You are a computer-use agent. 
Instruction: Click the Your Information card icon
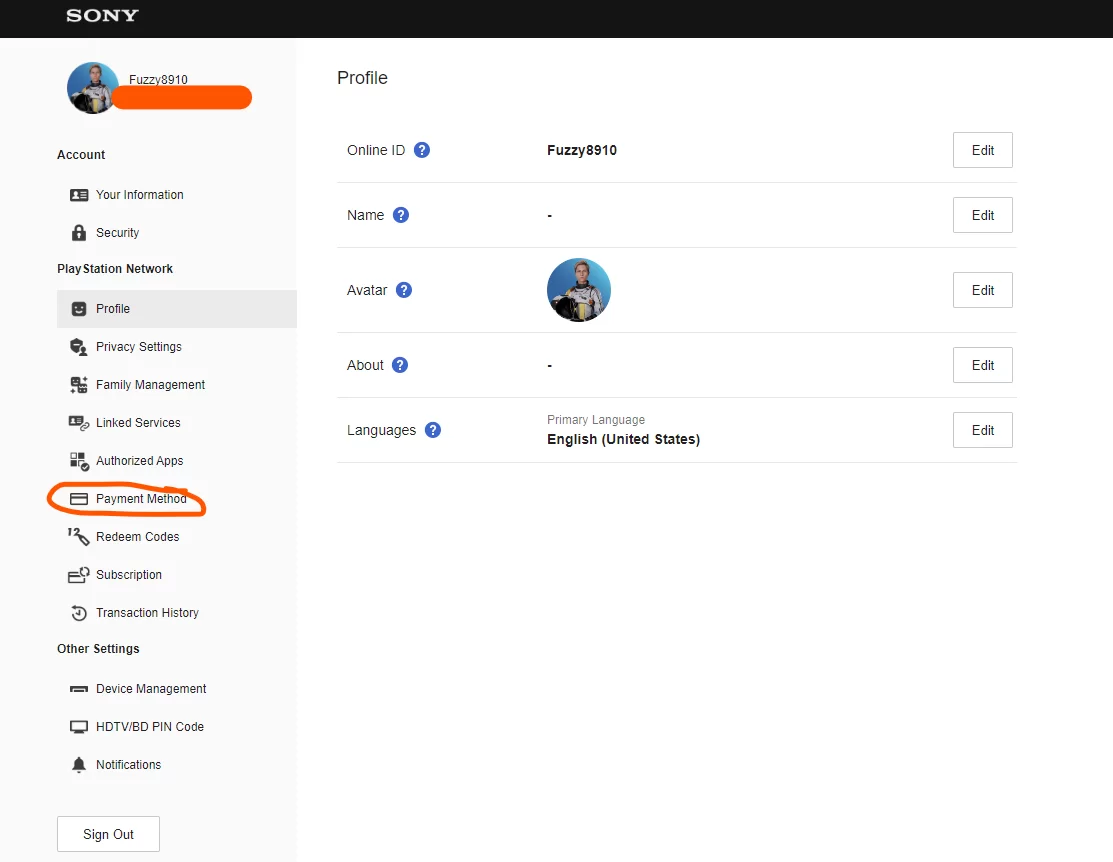(x=79, y=195)
